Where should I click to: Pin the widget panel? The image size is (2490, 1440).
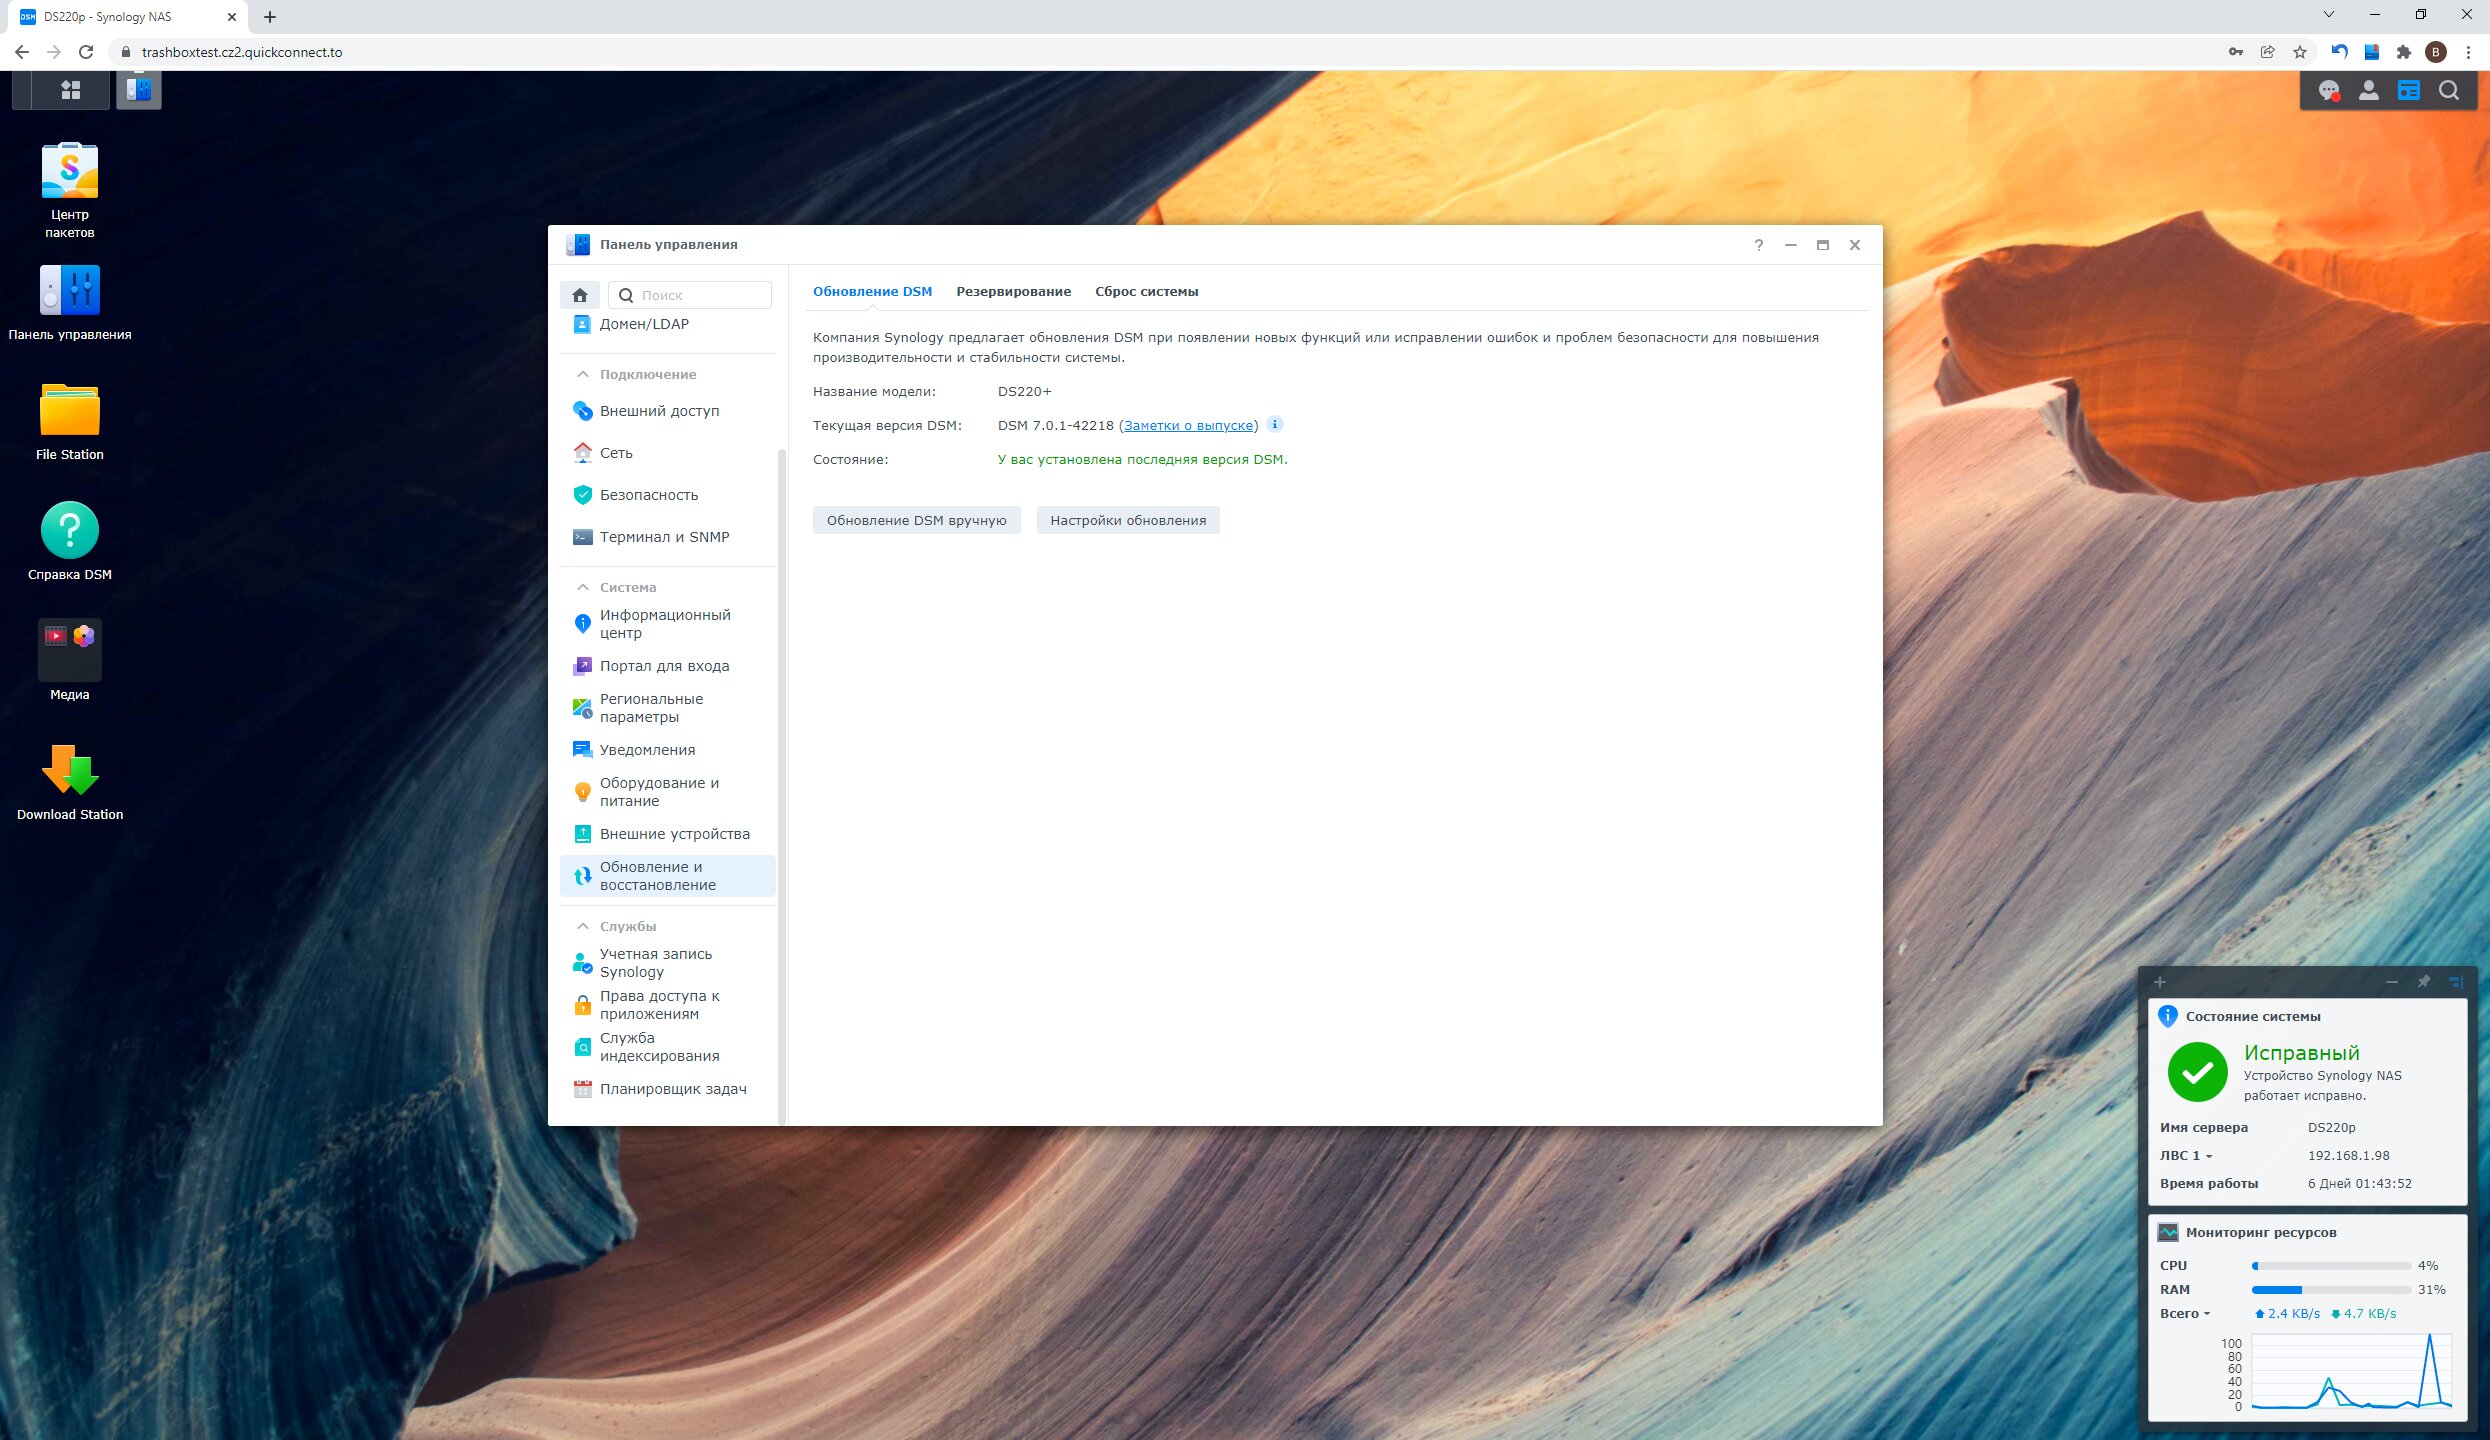(x=2424, y=982)
